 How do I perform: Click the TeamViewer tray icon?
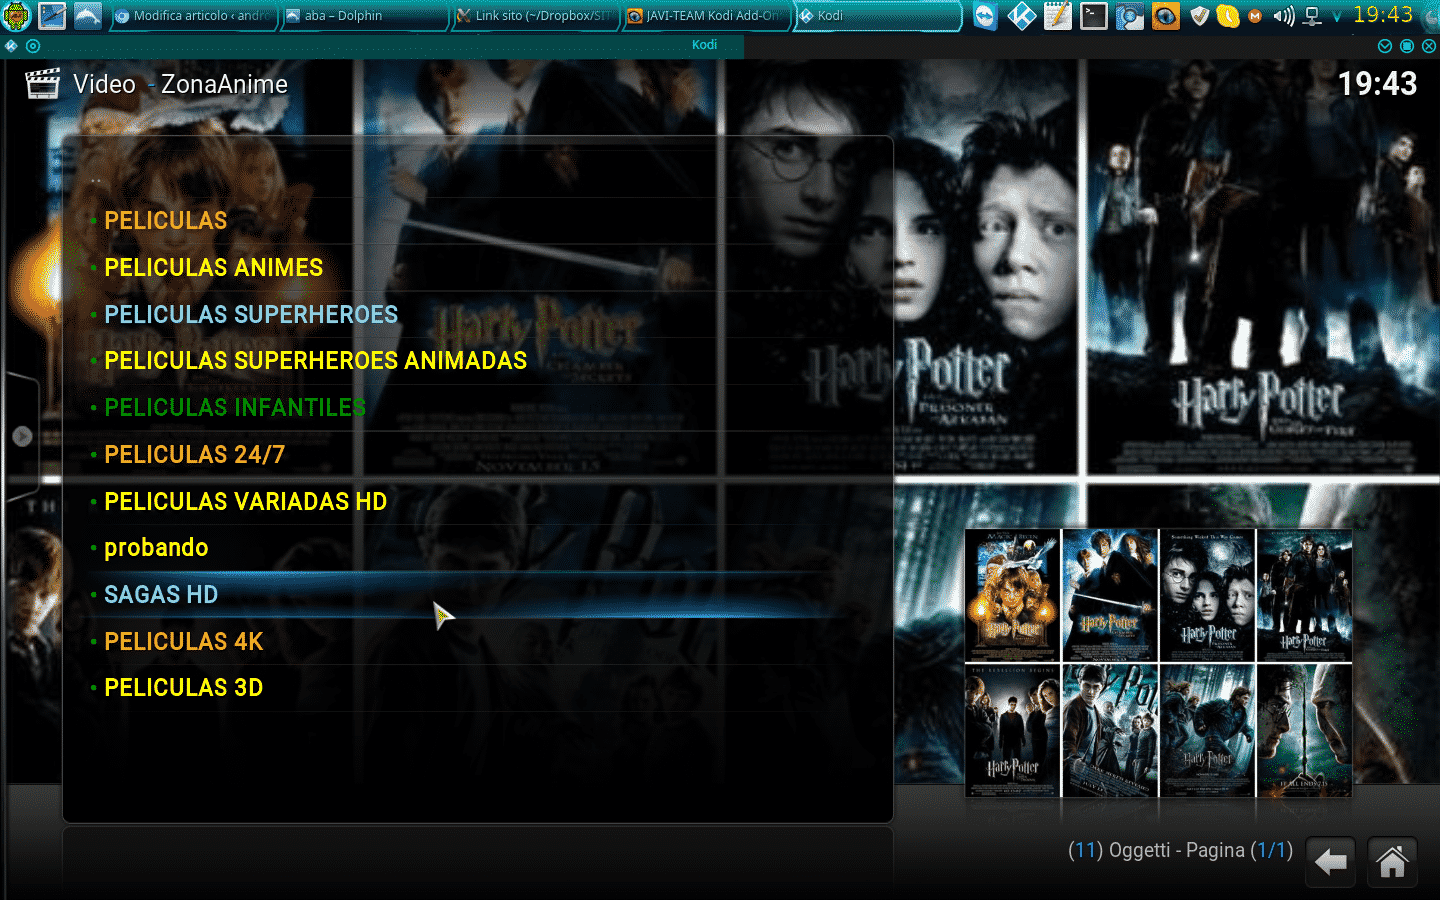point(986,16)
